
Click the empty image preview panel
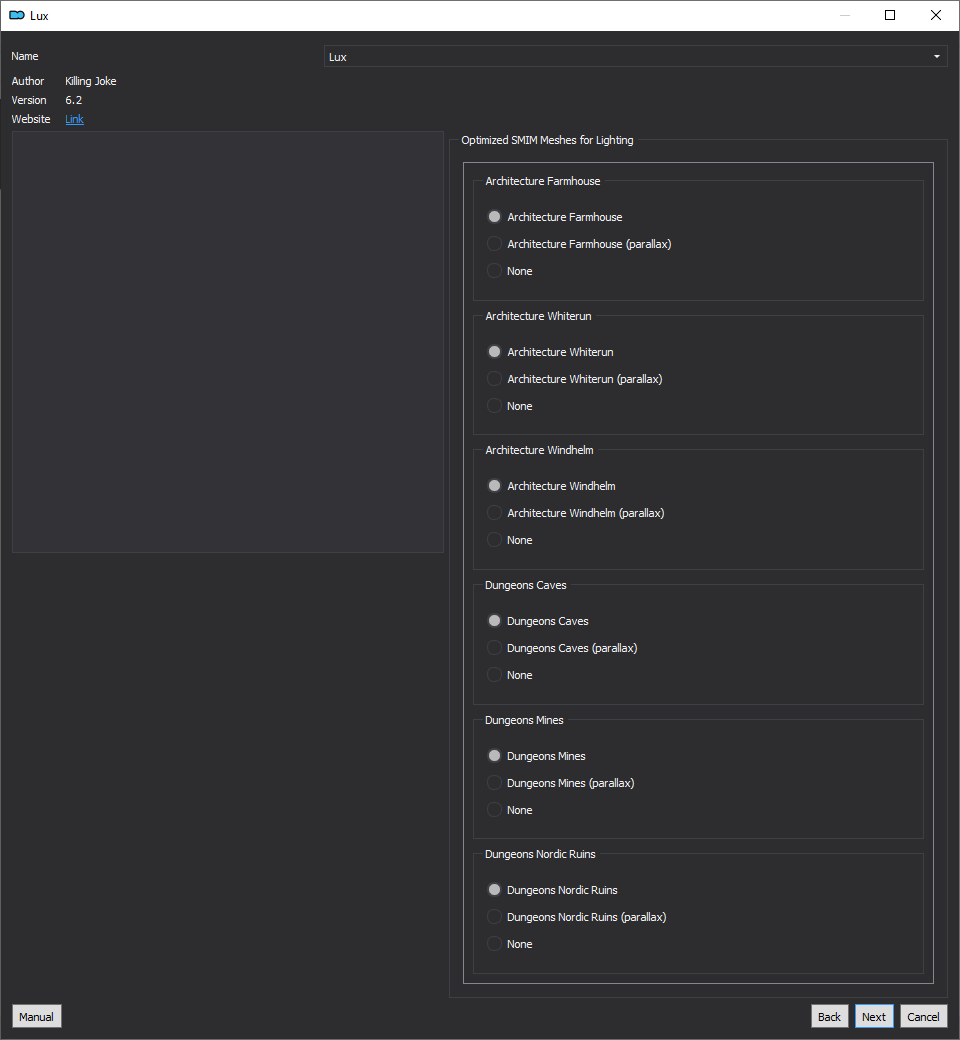tap(228, 342)
